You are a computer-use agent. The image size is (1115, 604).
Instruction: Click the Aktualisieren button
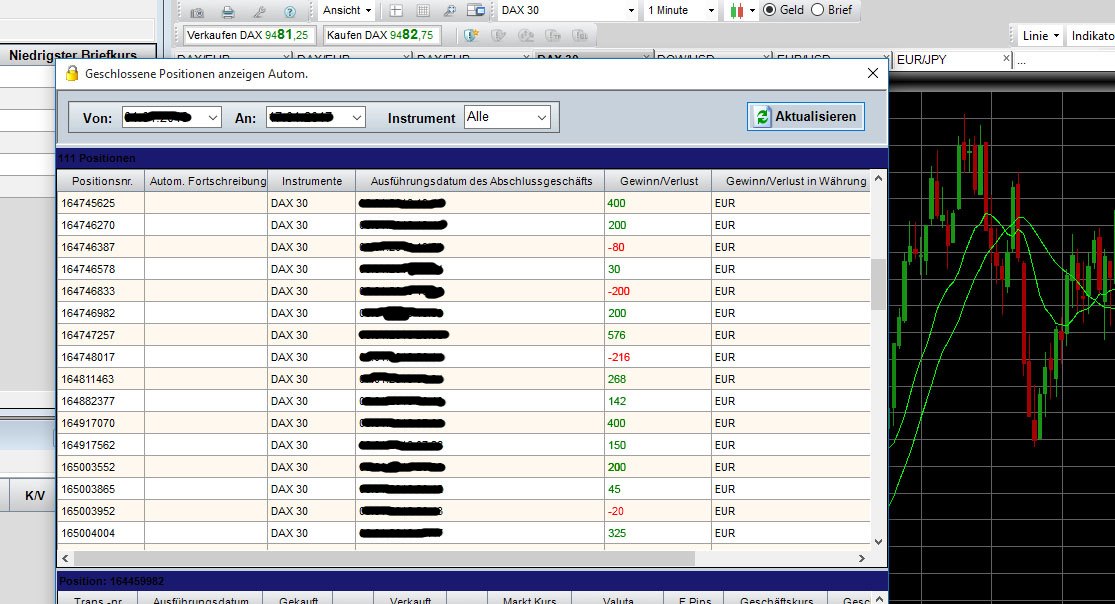tap(806, 117)
